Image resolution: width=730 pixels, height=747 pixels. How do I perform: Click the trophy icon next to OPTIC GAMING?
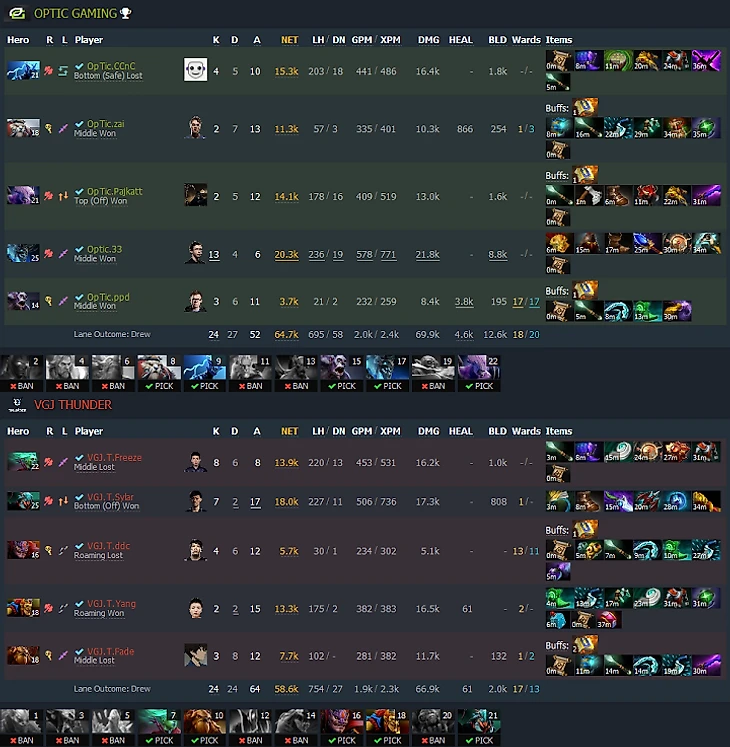[x=126, y=13]
